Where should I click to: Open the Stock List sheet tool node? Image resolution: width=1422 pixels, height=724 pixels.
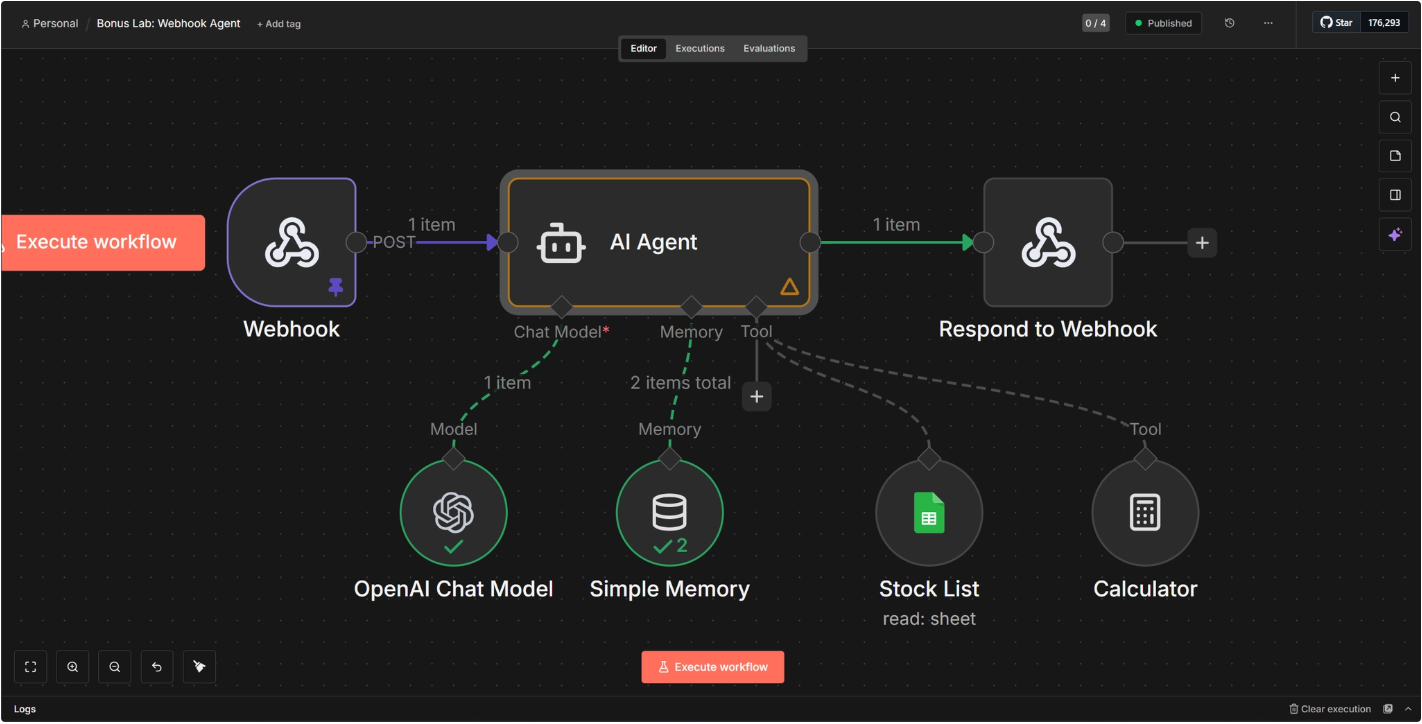[x=929, y=512]
